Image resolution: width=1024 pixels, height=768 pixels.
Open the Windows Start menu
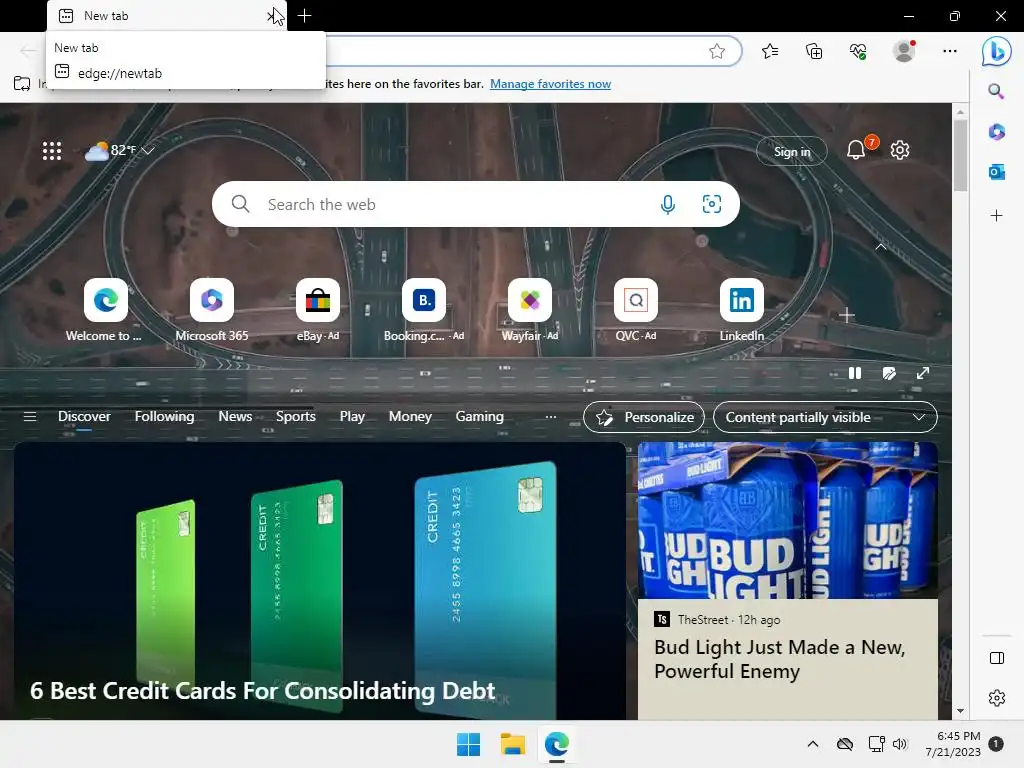point(468,744)
